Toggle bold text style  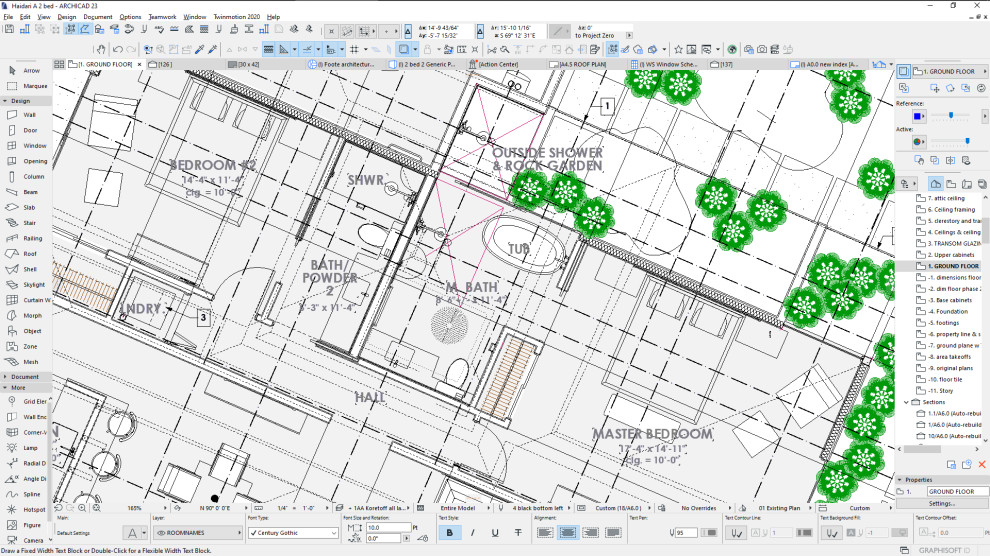click(450, 533)
